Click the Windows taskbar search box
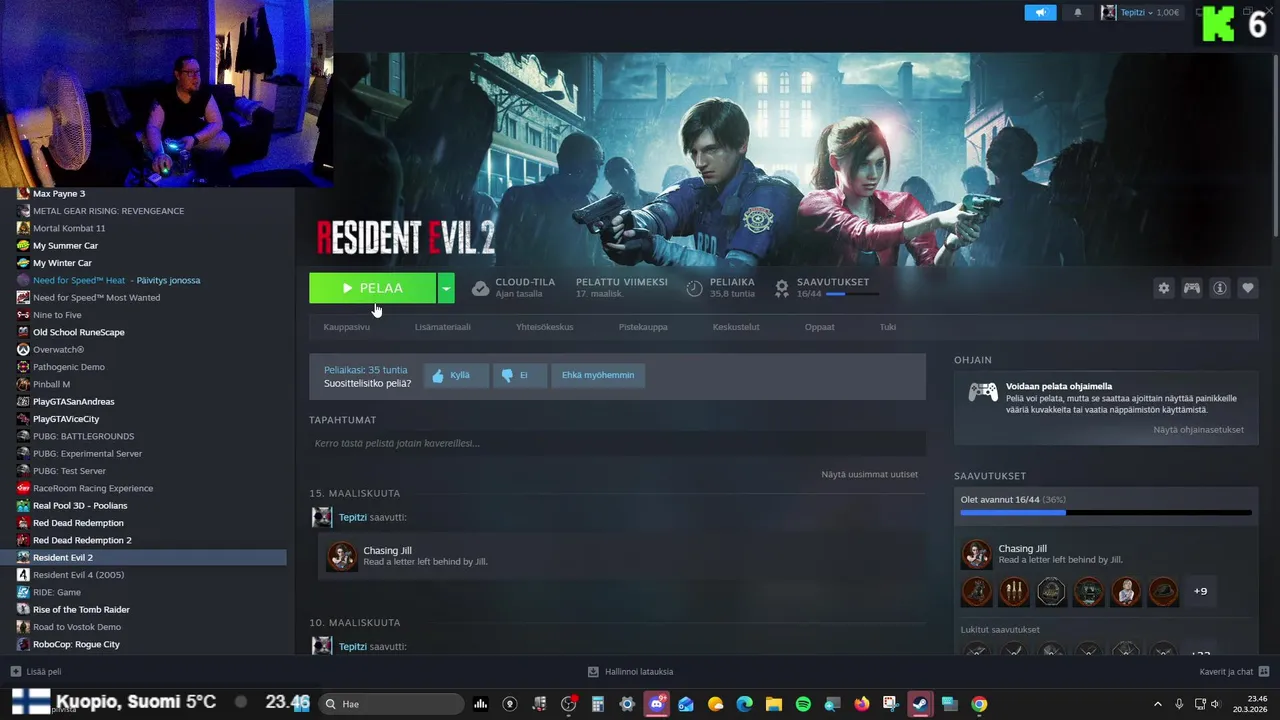This screenshot has height=720, width=1280. tap(392, 704)
